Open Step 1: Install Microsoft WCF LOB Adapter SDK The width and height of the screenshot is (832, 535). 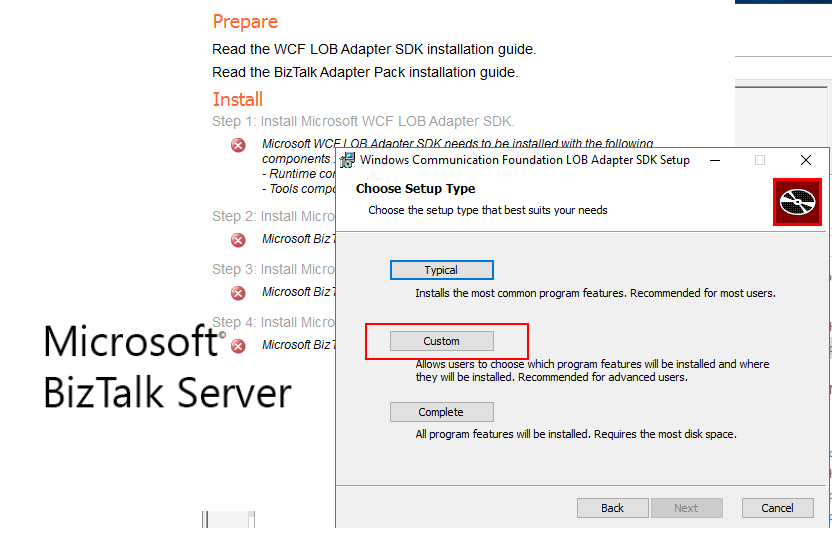[363, 122]
